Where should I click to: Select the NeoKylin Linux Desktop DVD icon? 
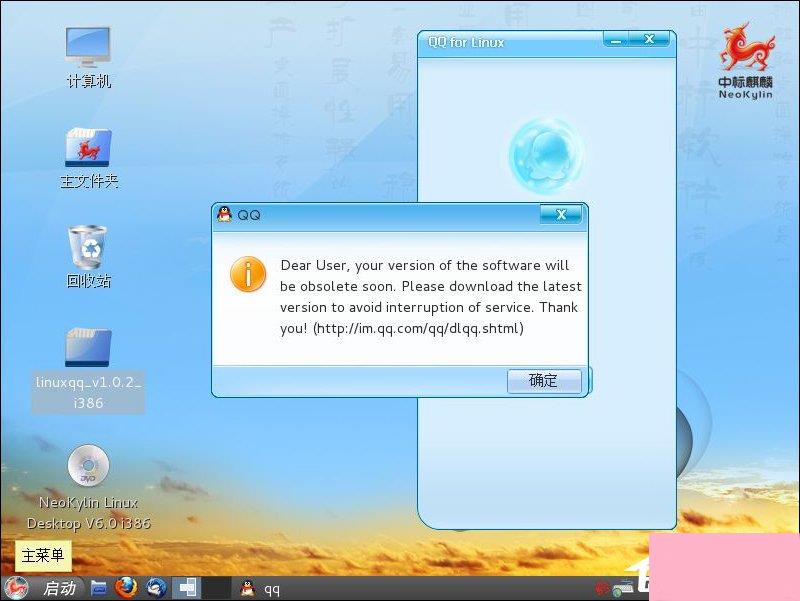(88, 487)
